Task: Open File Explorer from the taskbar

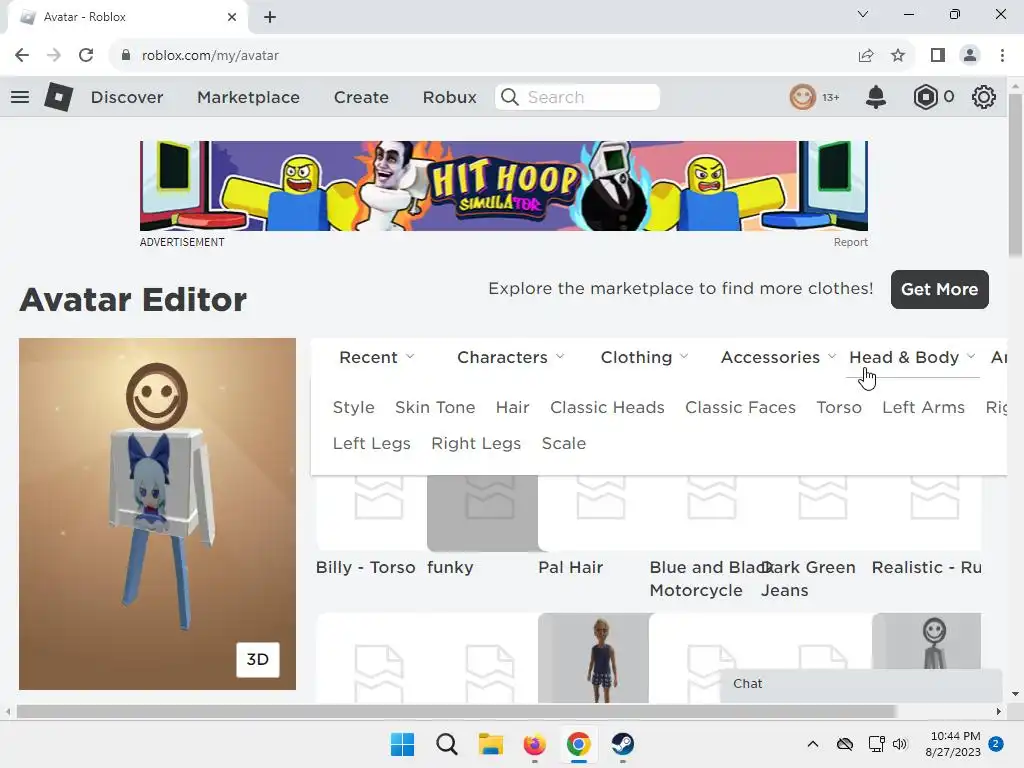Action: 490,744
